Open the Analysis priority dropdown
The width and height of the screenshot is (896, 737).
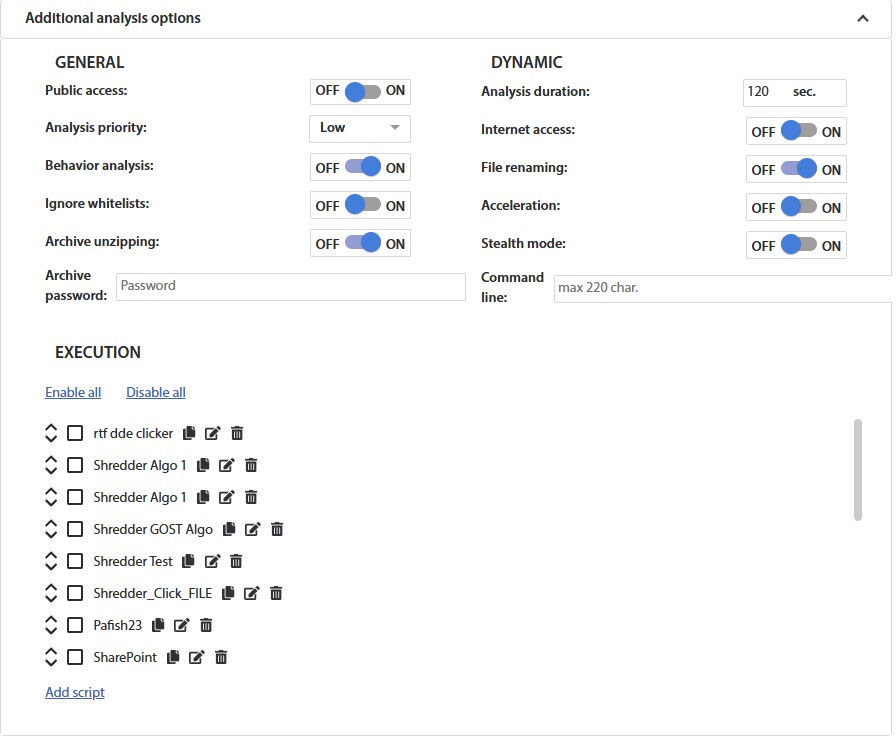(x=359, y=128)
